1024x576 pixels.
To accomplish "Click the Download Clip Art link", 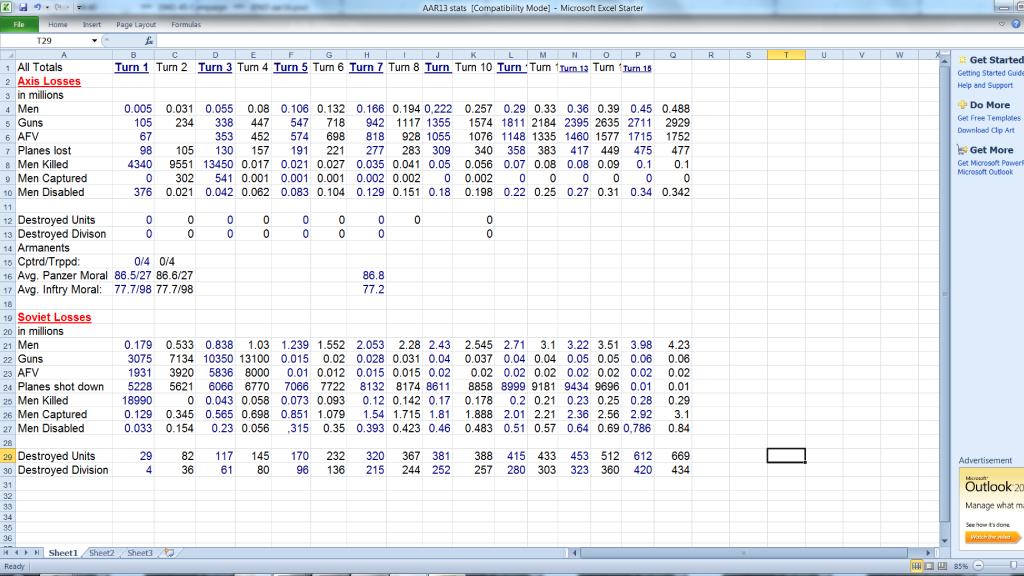I will point(985,130).
